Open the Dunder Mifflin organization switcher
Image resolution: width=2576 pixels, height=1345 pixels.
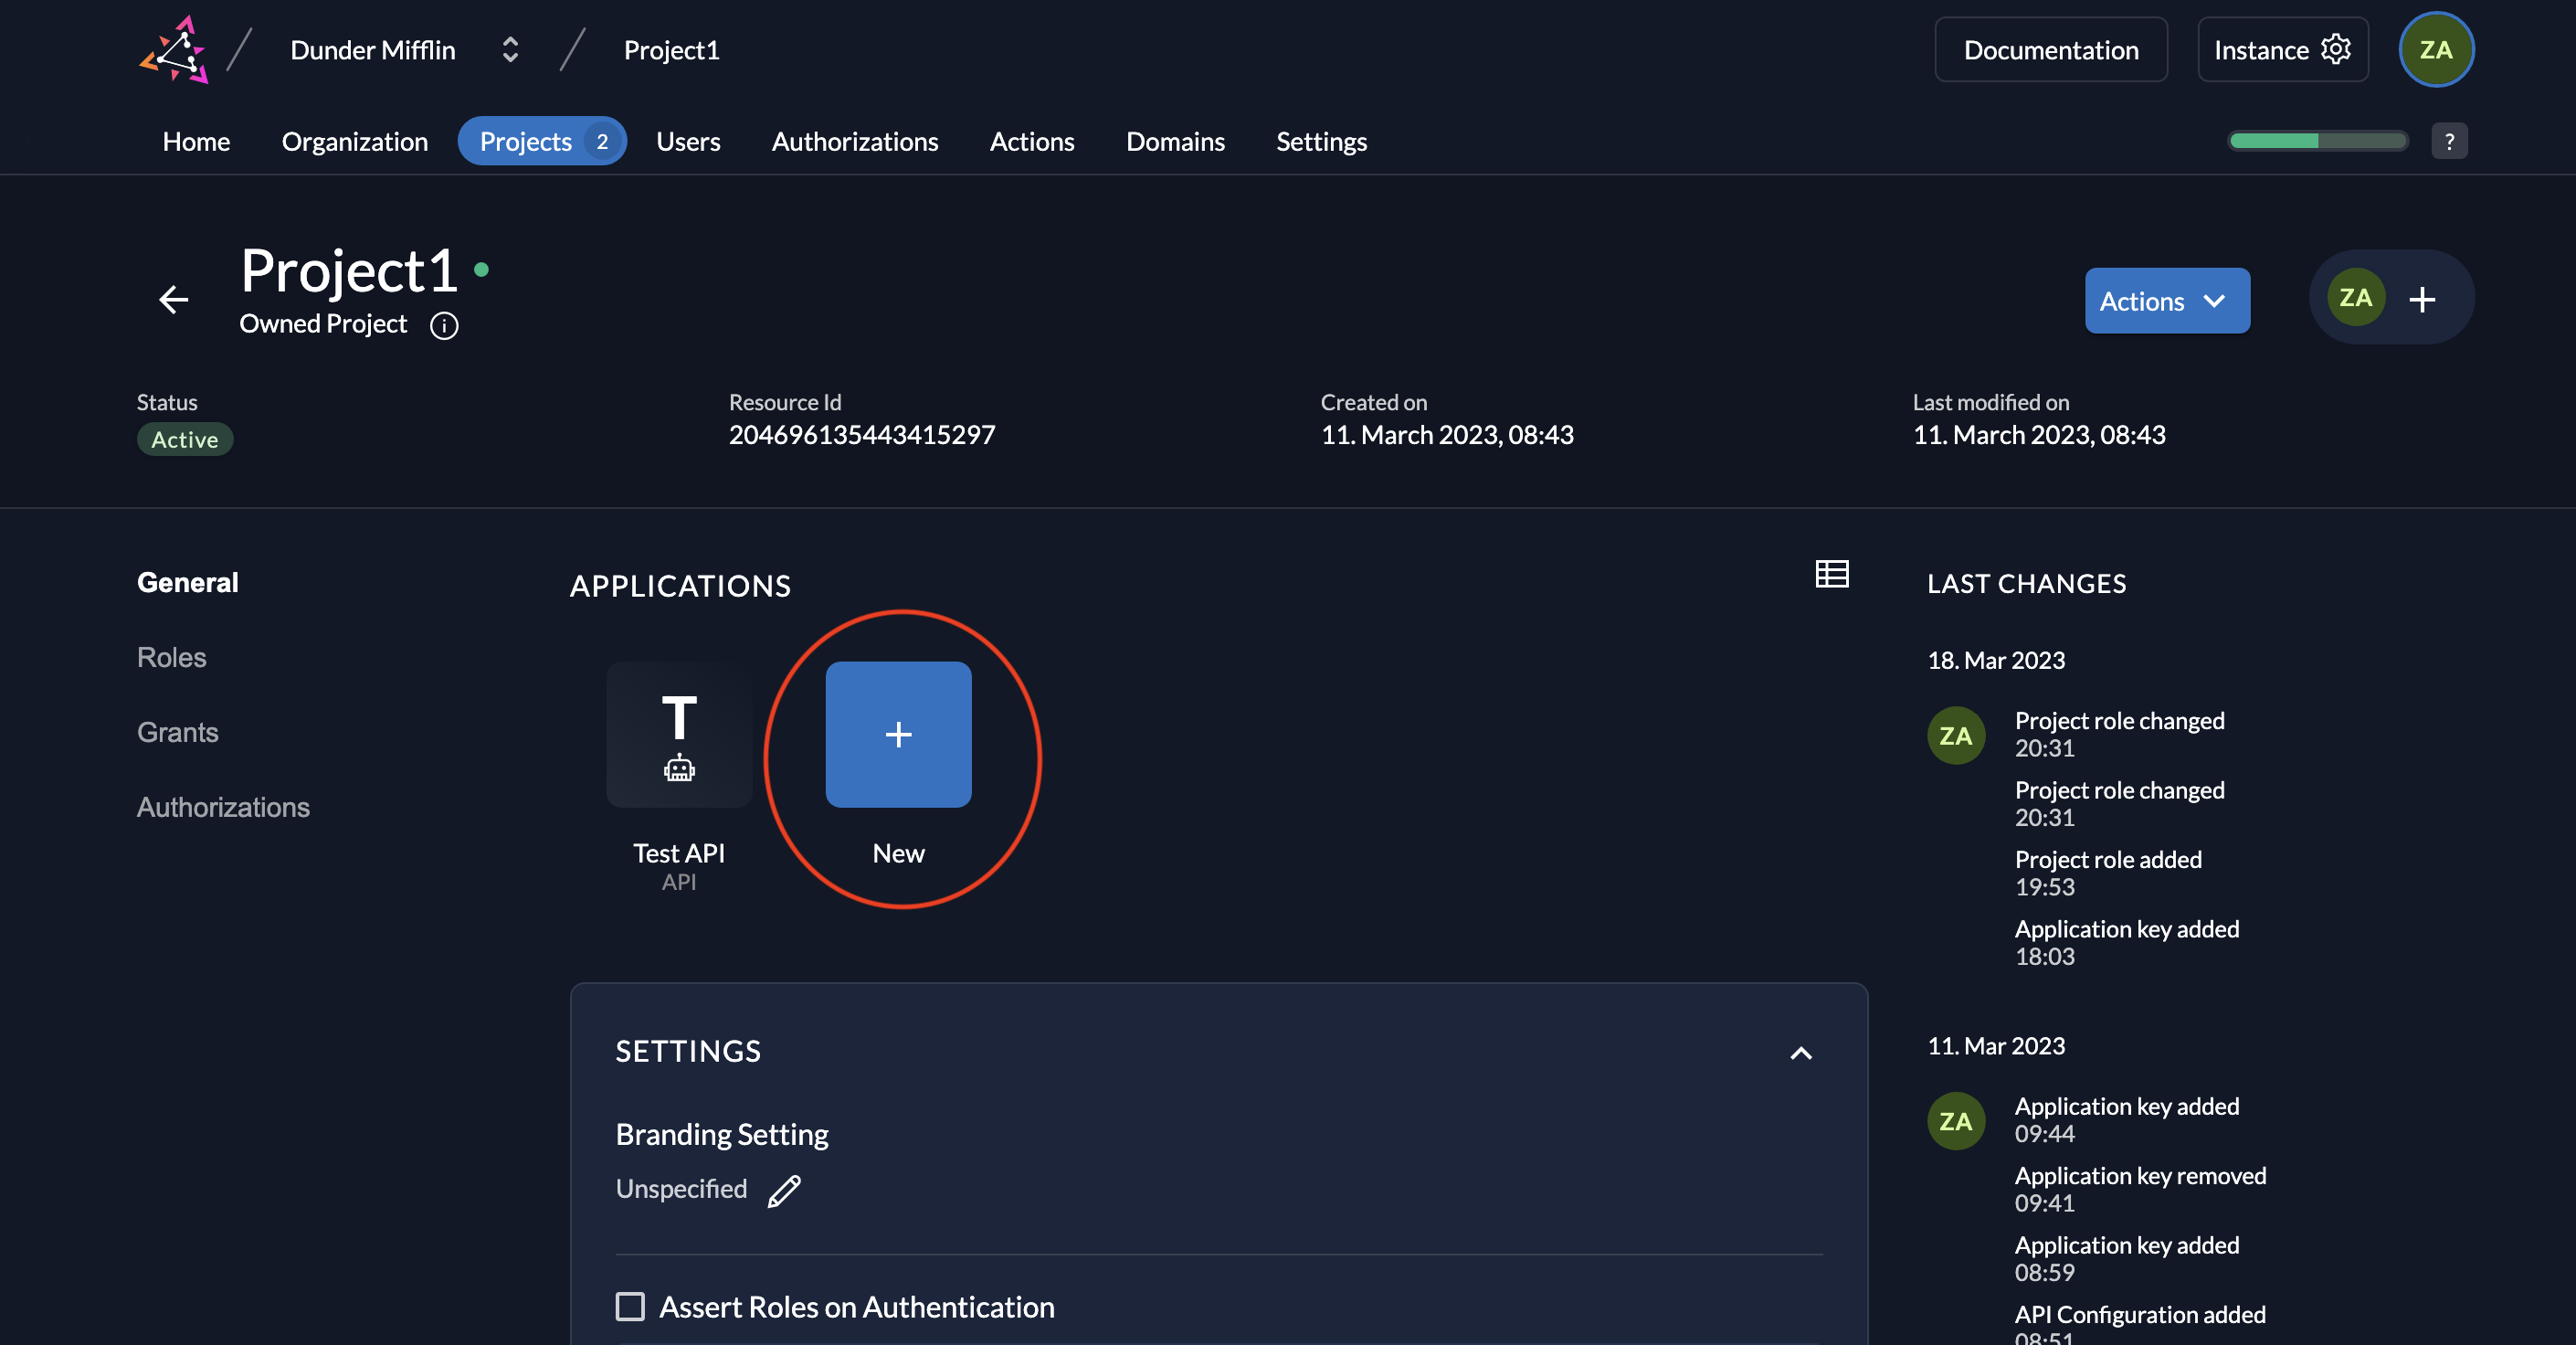pyautogui.click(x=400, y=48)
